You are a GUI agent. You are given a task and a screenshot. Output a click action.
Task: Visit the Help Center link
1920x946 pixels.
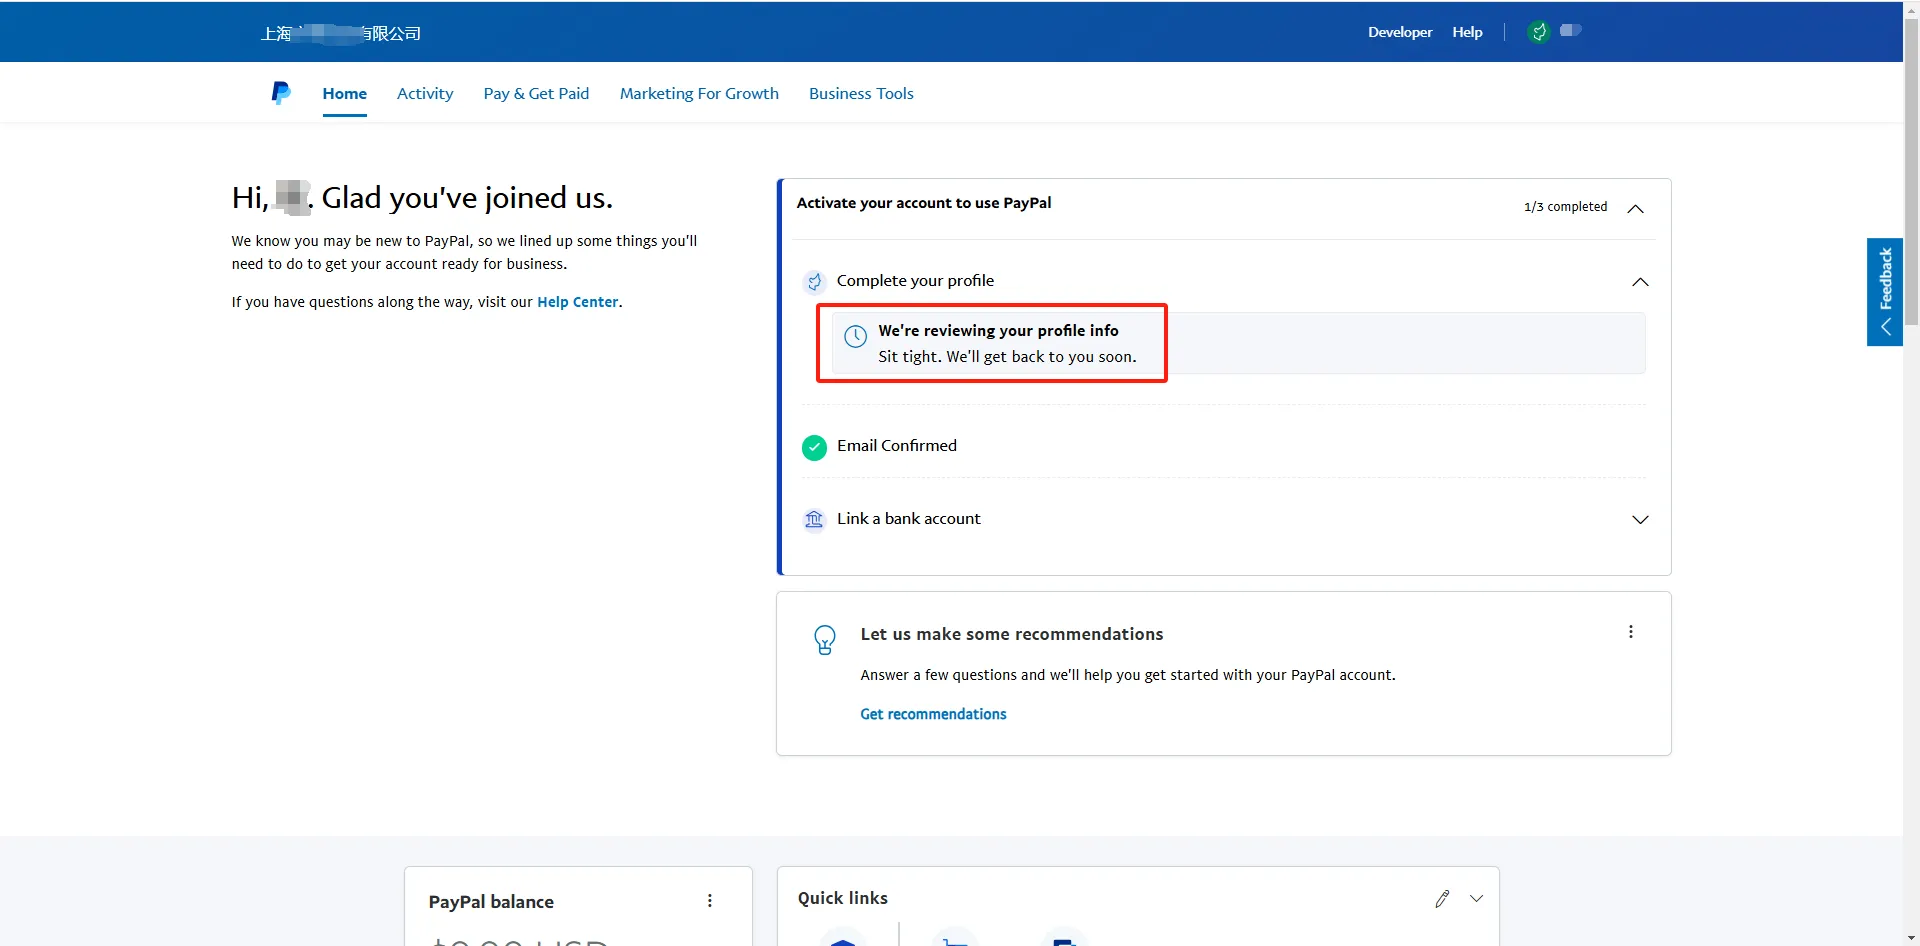tap(577, 302)
